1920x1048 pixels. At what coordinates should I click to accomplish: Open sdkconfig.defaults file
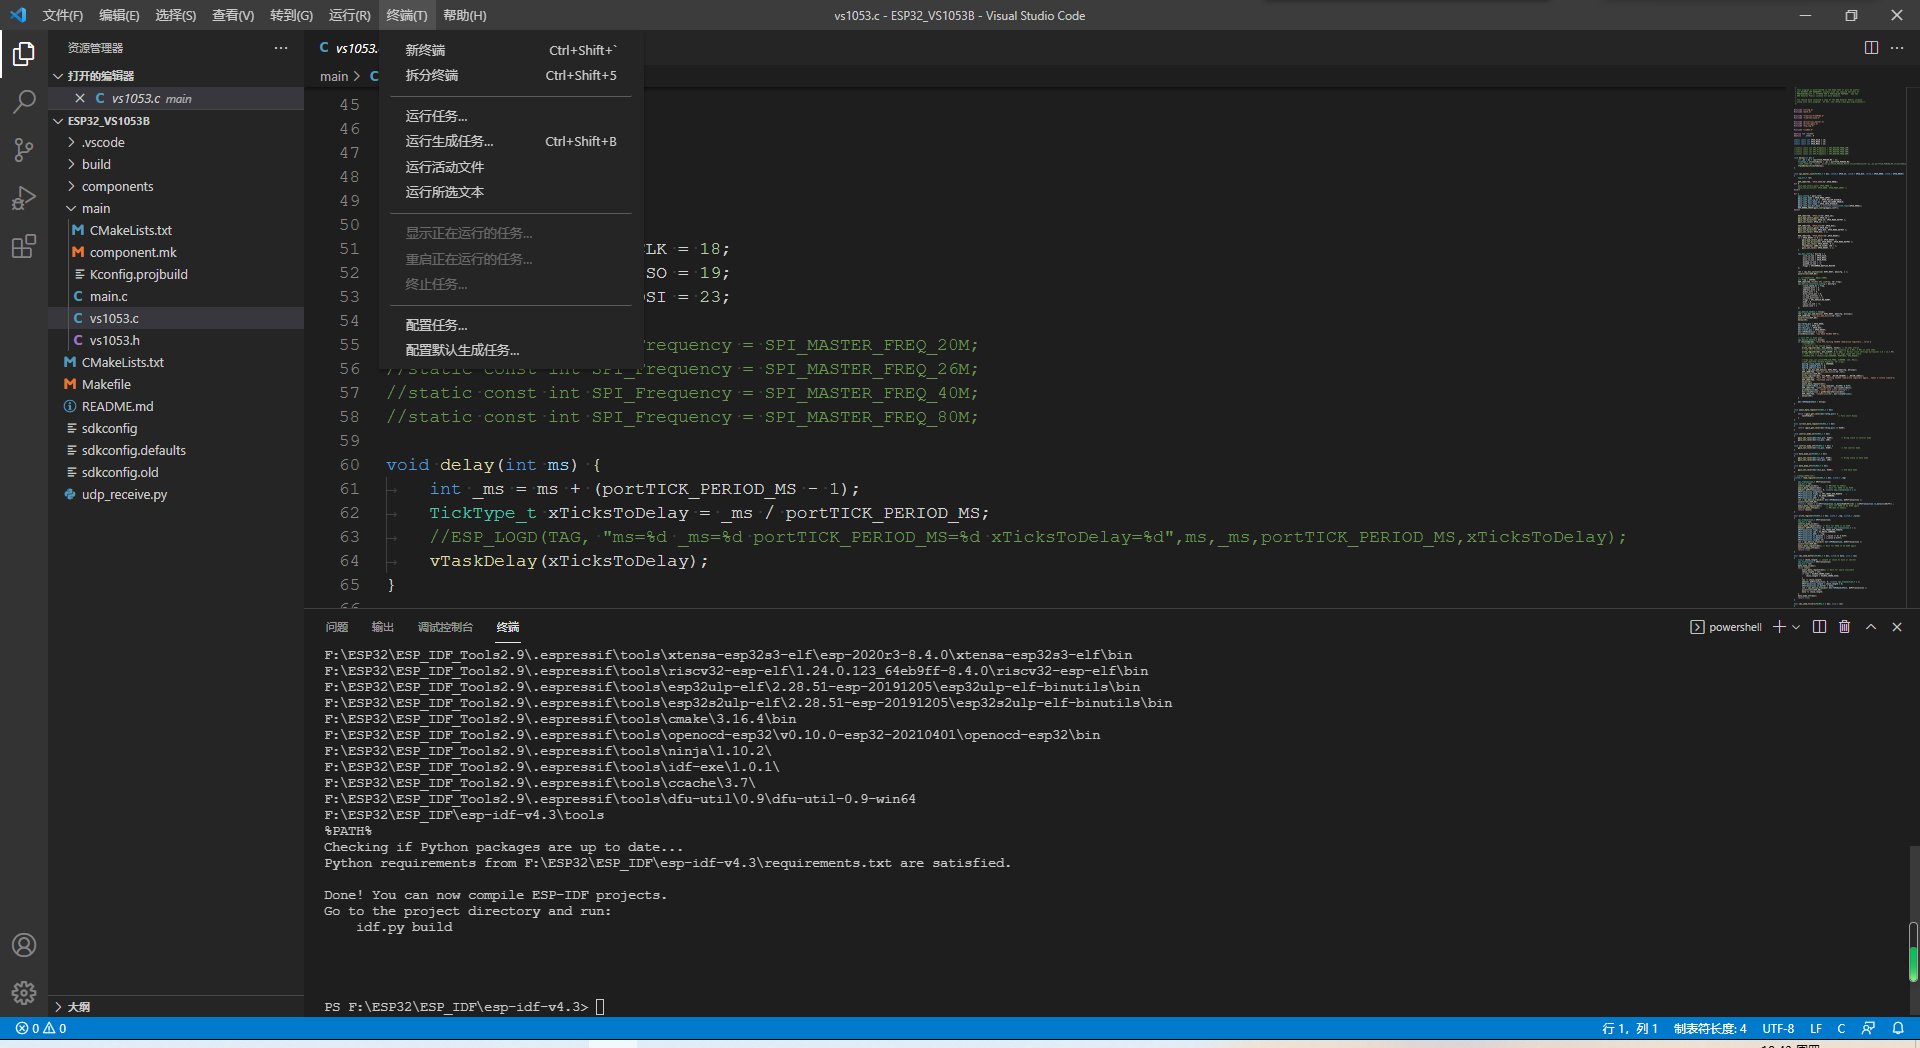[176, 450]
